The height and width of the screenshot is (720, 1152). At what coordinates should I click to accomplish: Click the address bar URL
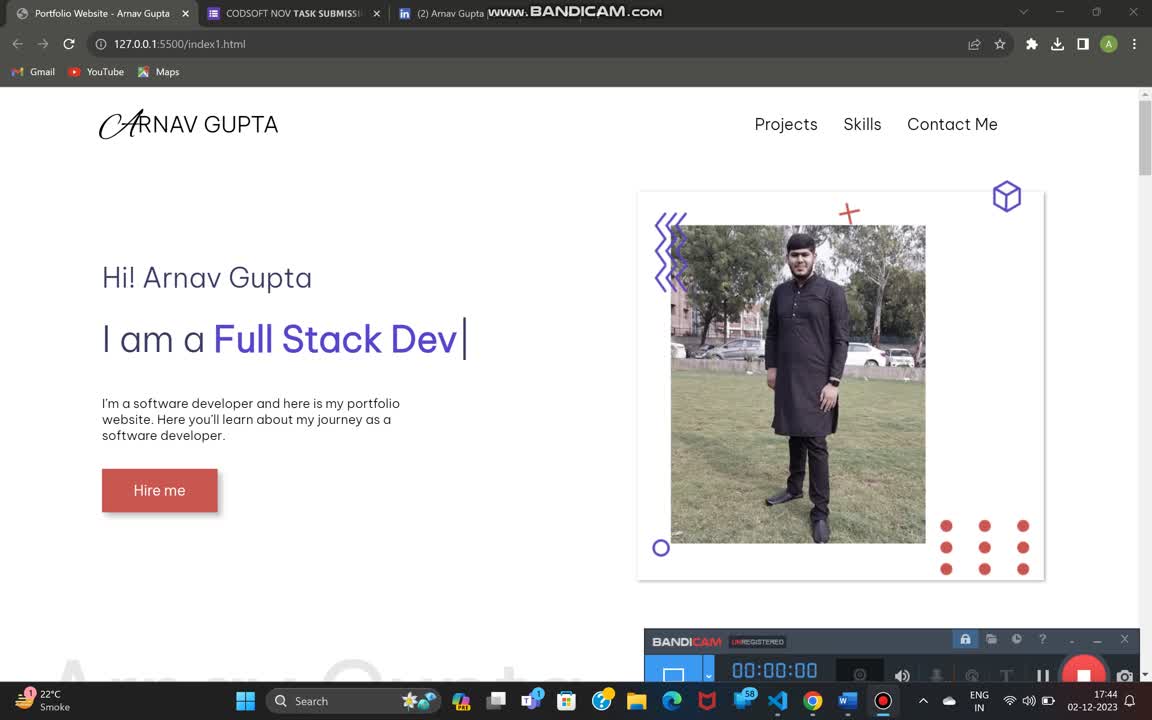point(179,44)
